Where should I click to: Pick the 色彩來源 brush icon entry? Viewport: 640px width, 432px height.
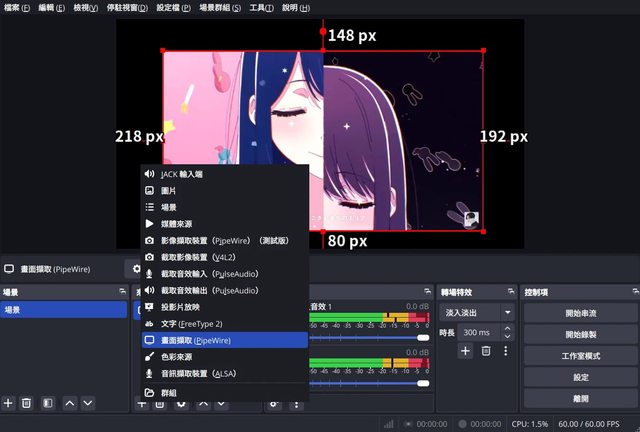[x=180, y=356]
